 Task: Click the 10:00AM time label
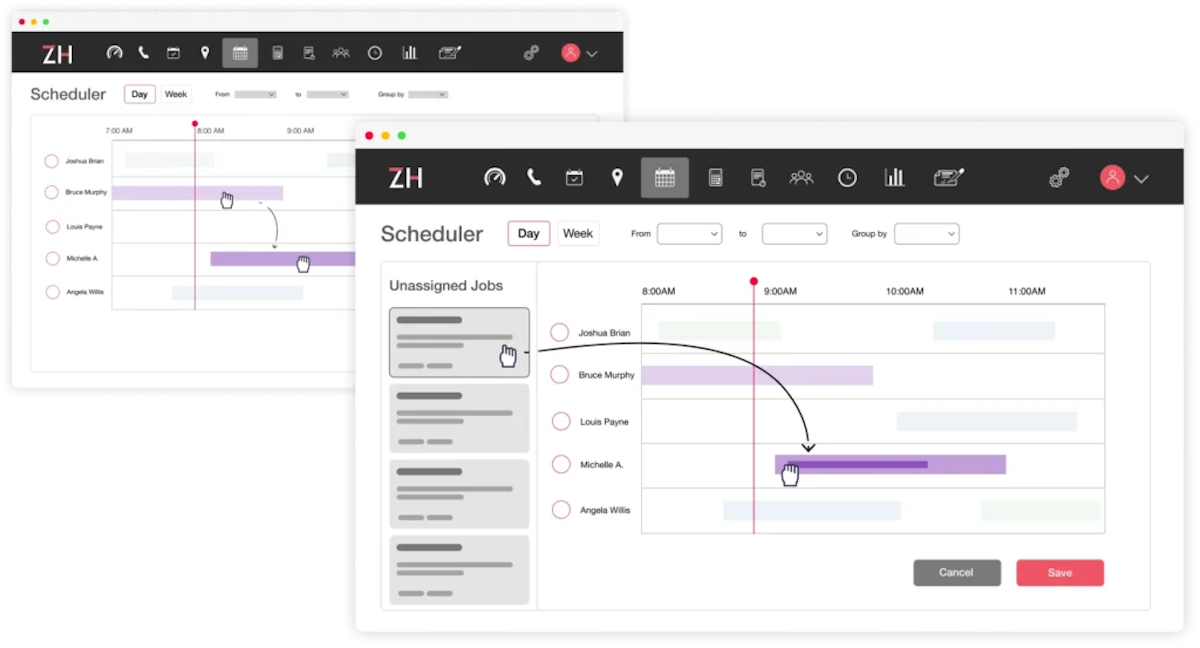[905, 291]
